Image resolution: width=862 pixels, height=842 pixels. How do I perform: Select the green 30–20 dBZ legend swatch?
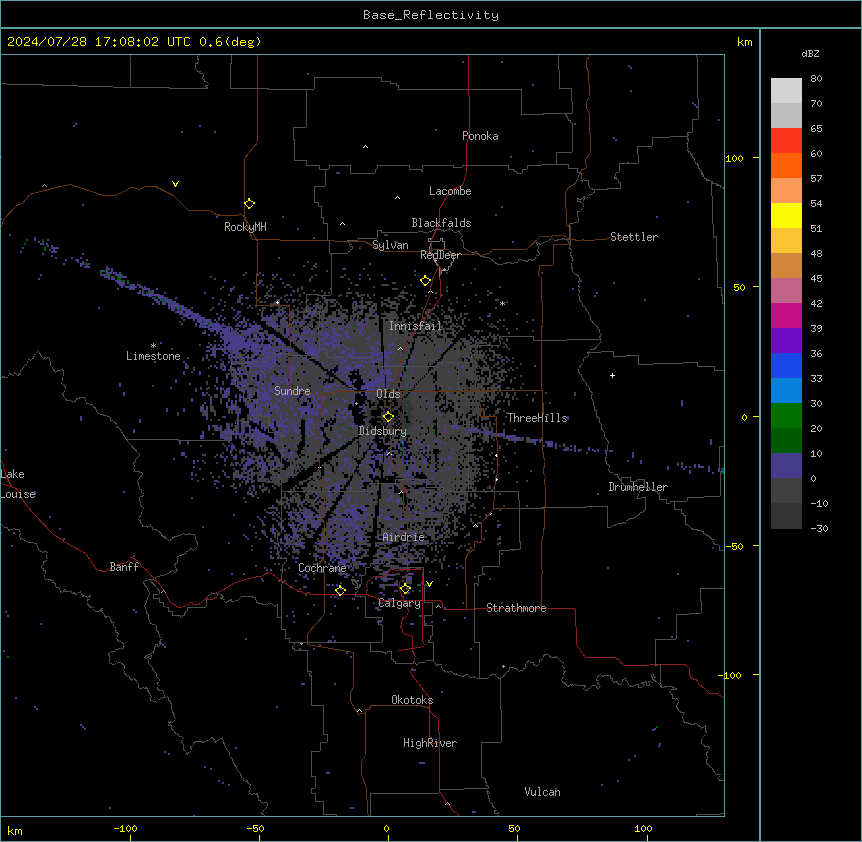point(786,416)
